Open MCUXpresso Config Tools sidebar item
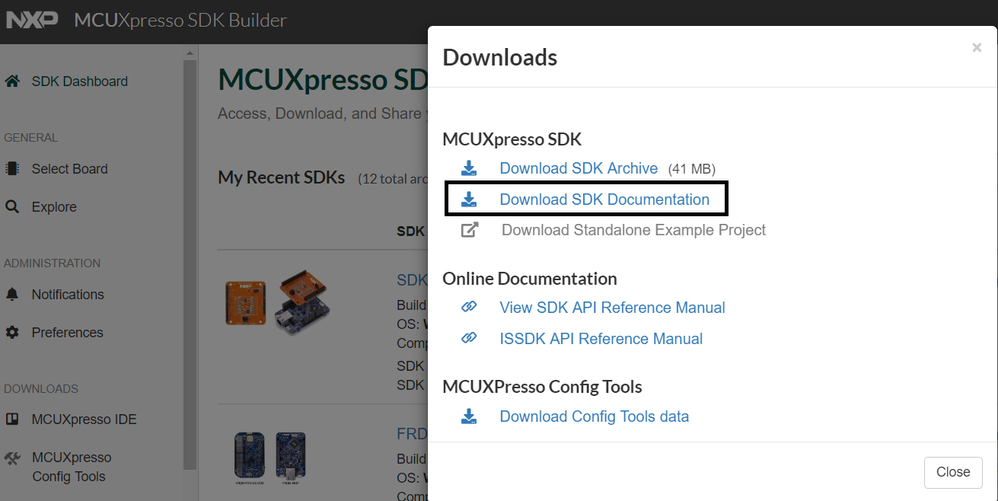 (71, 466)
